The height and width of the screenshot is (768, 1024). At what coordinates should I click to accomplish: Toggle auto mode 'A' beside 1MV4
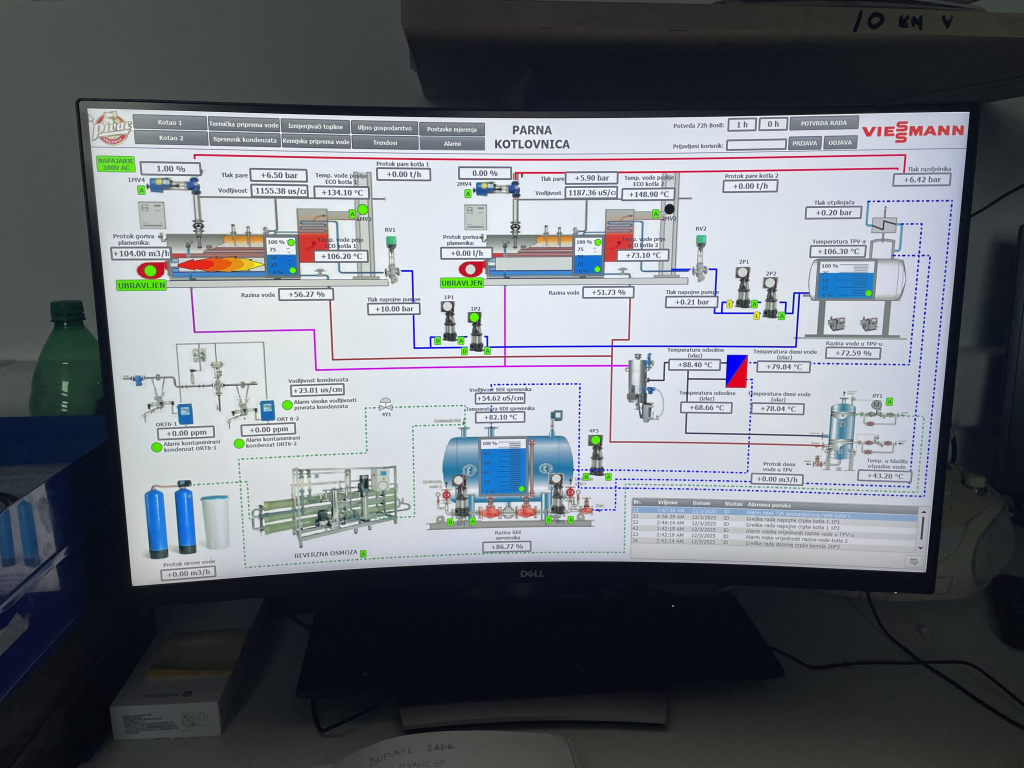pos(141,190)
